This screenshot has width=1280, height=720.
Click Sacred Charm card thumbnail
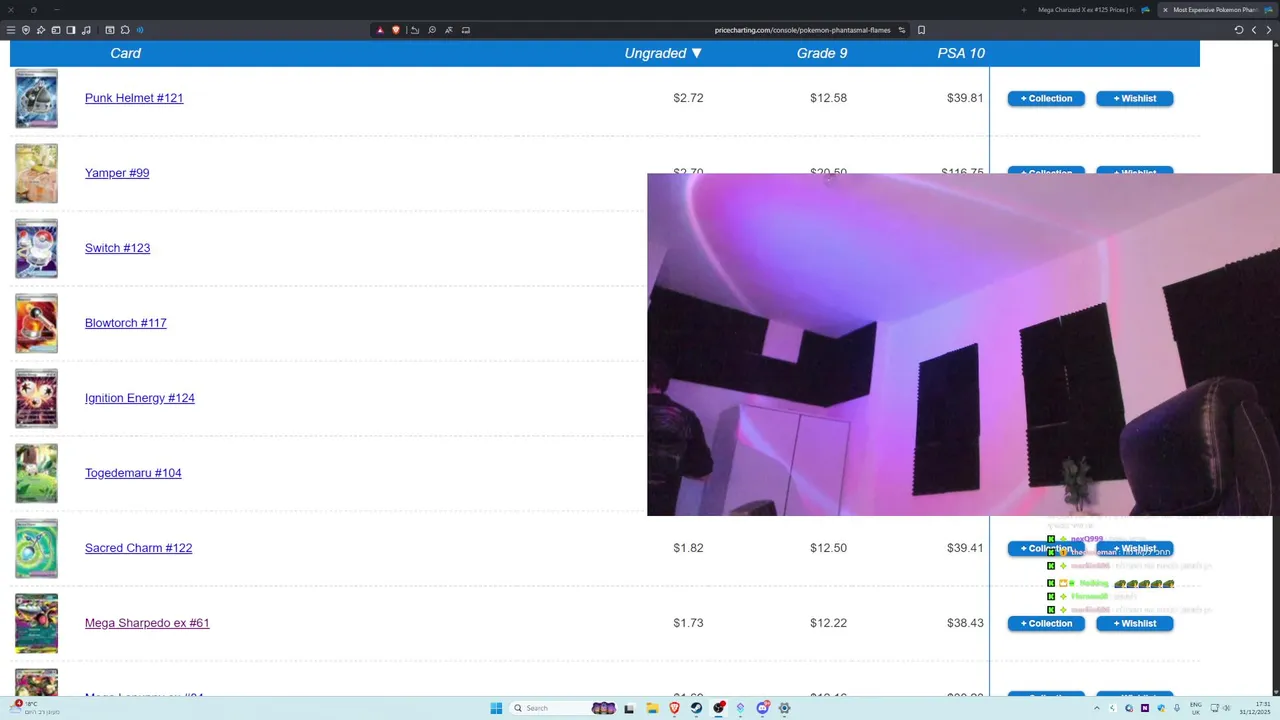(36, 548)
